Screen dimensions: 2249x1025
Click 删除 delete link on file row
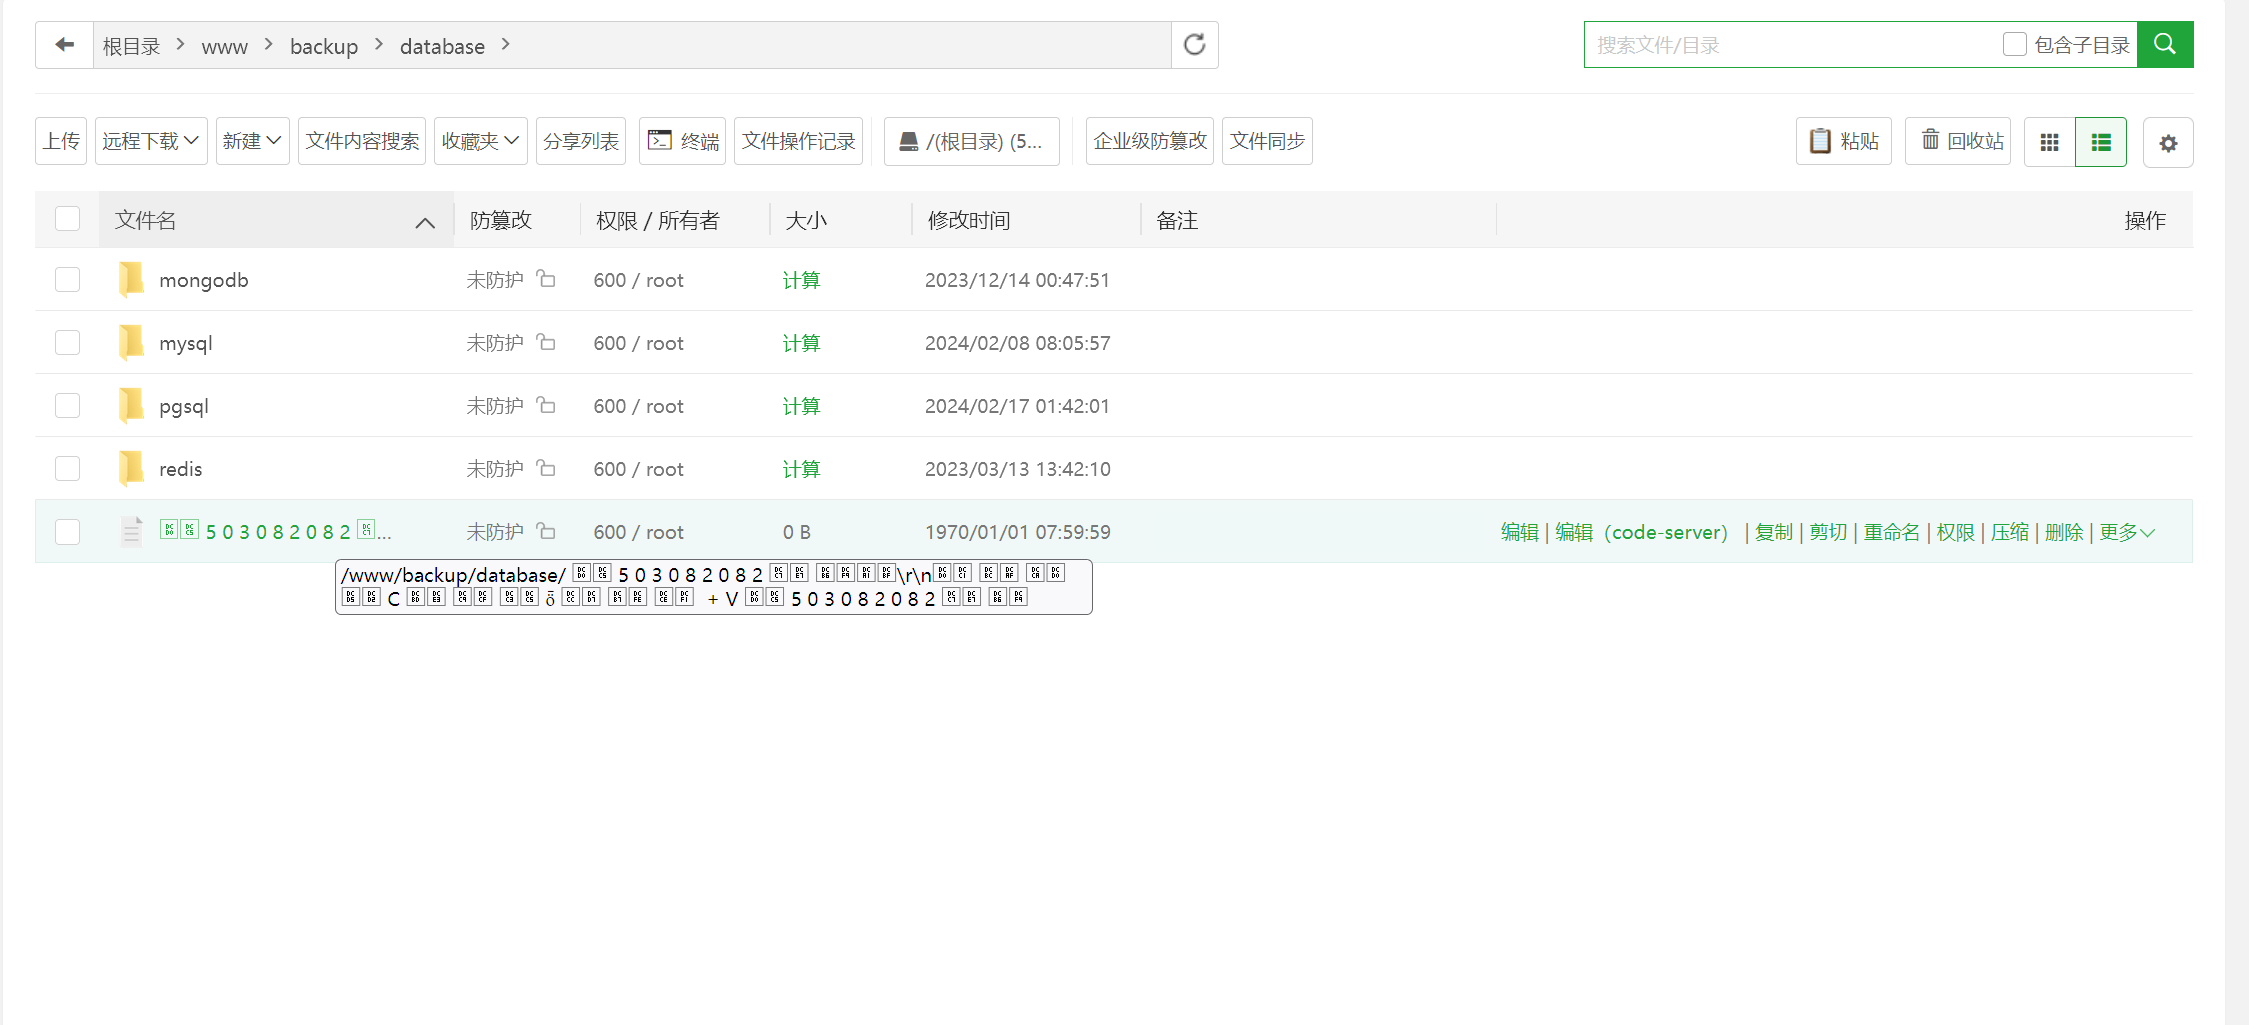coord(2064,532)
